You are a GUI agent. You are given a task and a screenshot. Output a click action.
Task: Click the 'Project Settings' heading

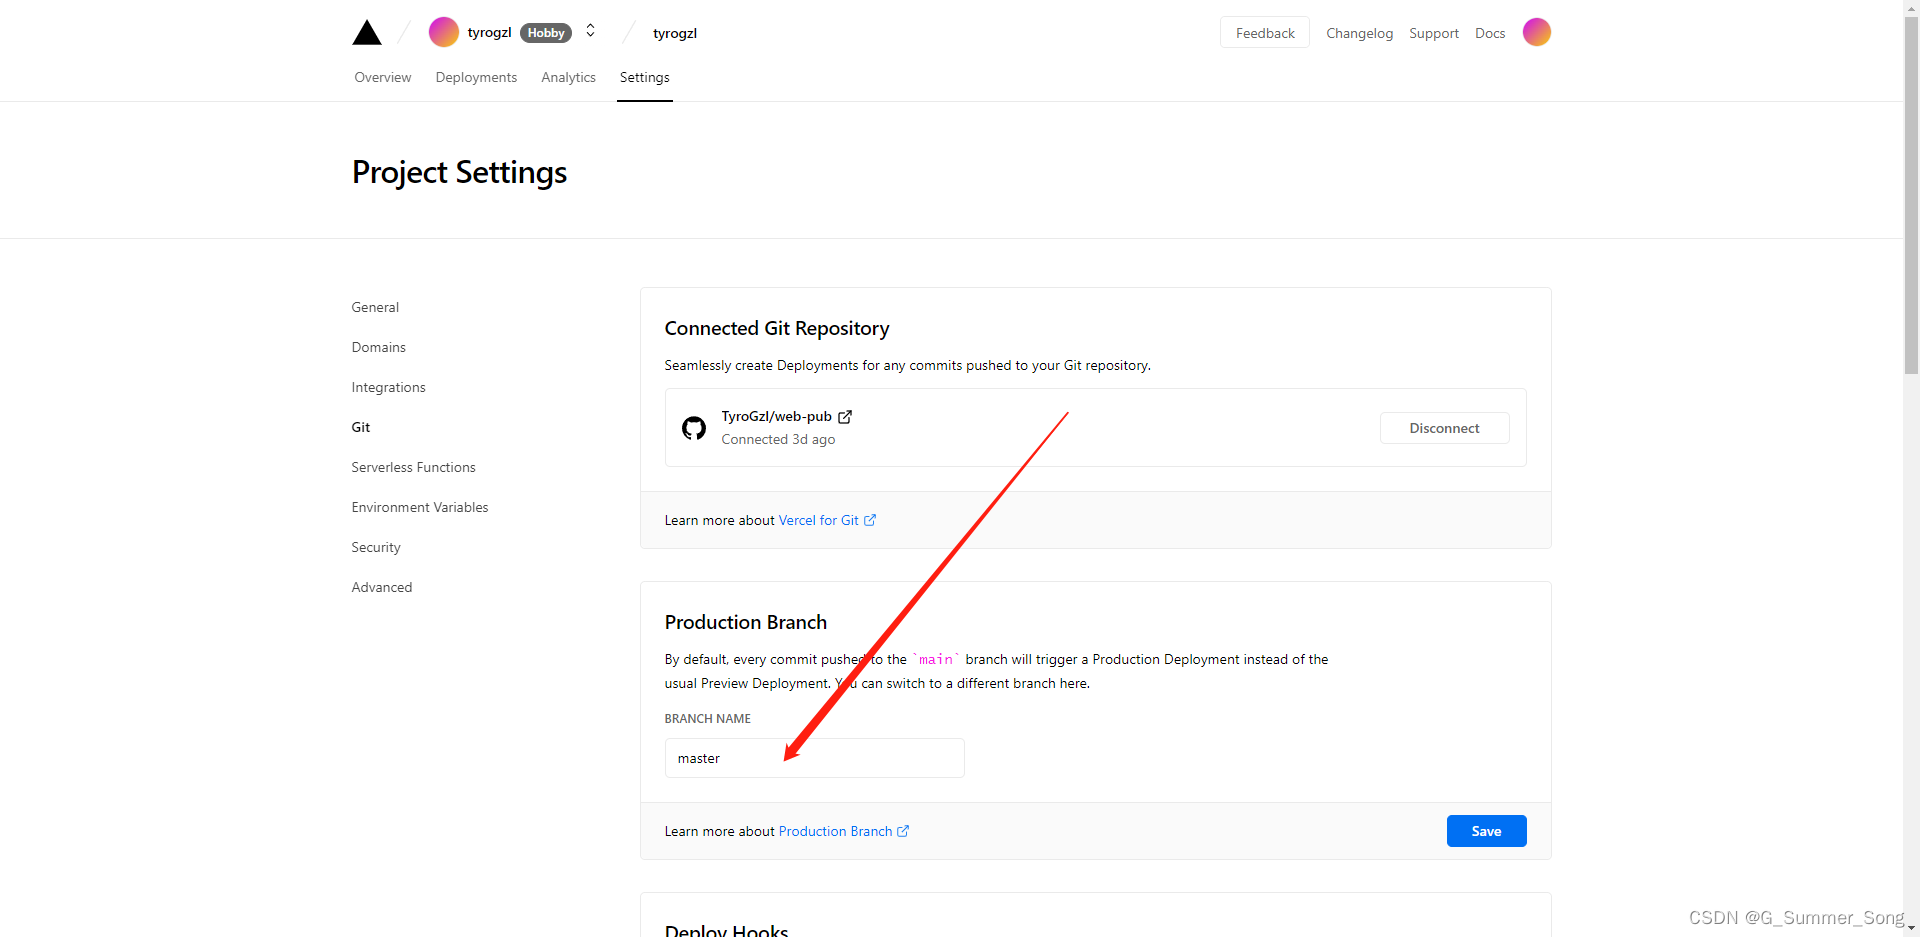coord(459,172)
